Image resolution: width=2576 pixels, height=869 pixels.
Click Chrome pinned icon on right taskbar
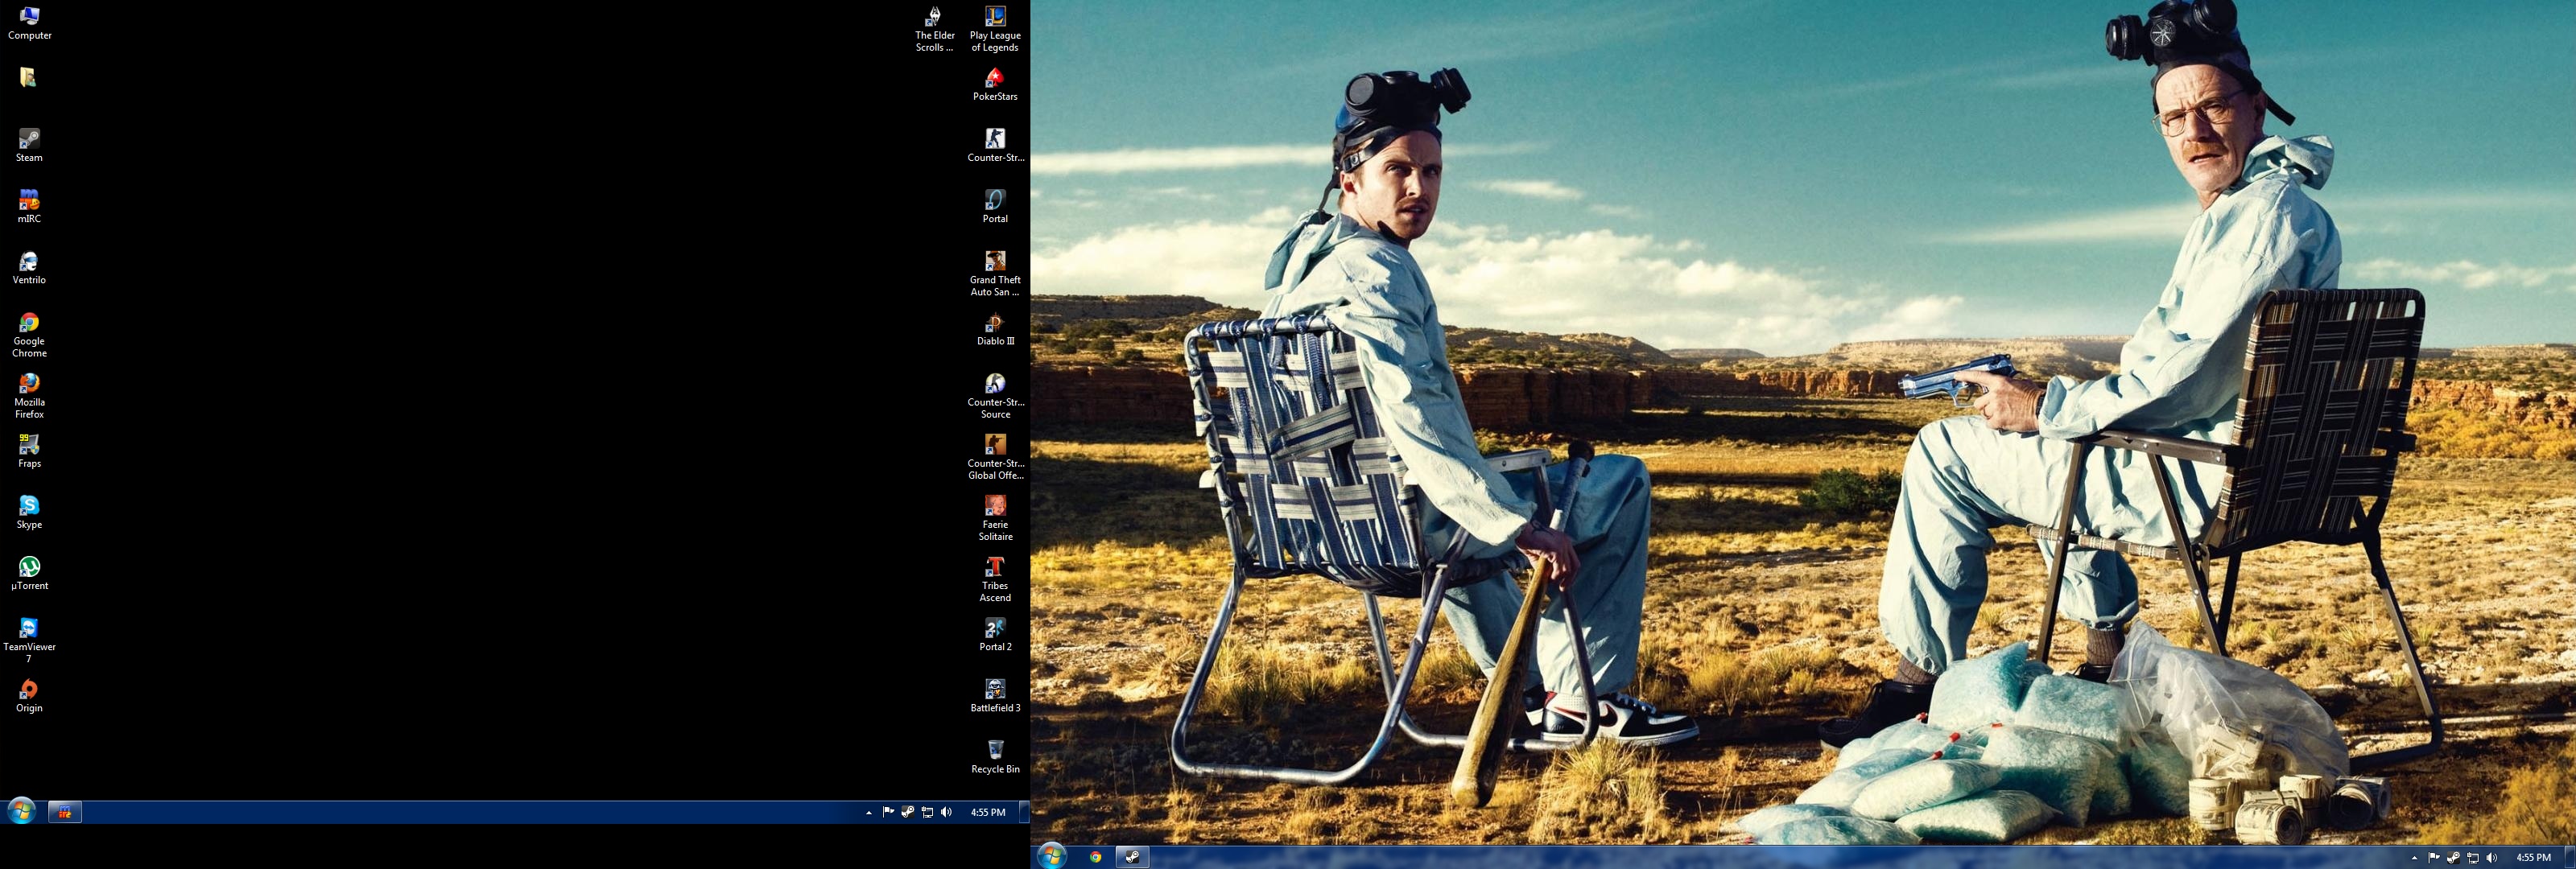tap(1096, 857)
